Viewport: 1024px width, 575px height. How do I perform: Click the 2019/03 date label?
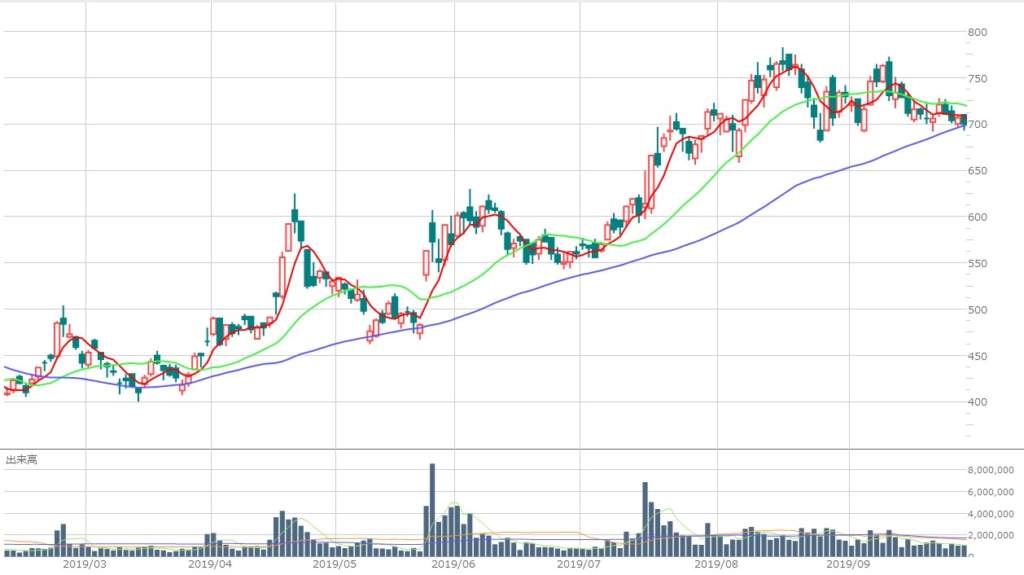85,564
